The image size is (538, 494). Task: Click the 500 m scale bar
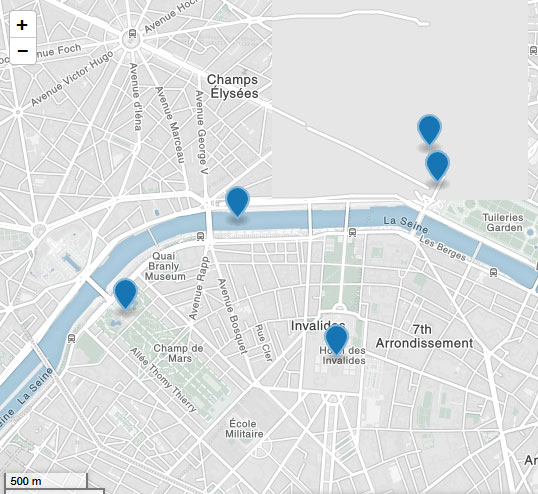click(46, 481)
